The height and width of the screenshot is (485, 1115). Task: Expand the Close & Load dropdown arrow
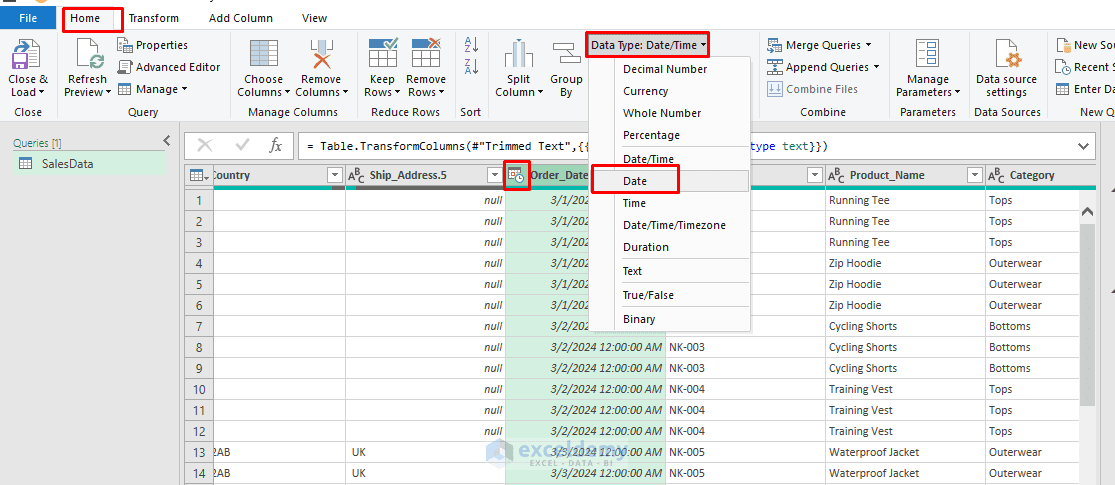41,92
